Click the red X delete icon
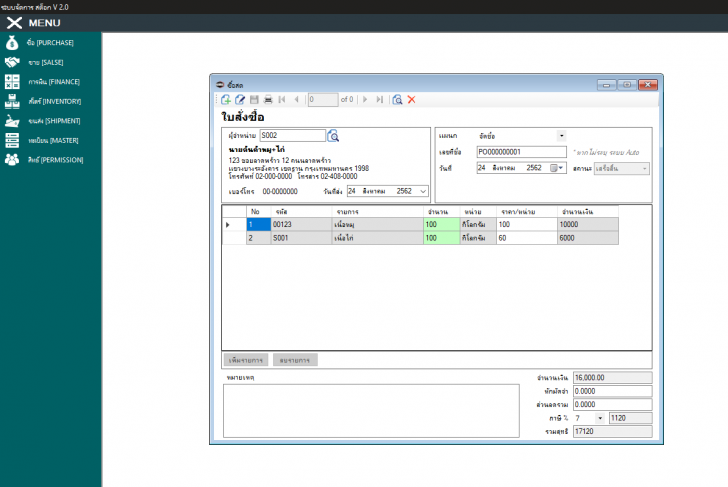Viewport: 728px width, 487px height. click(x=411, y=100)
